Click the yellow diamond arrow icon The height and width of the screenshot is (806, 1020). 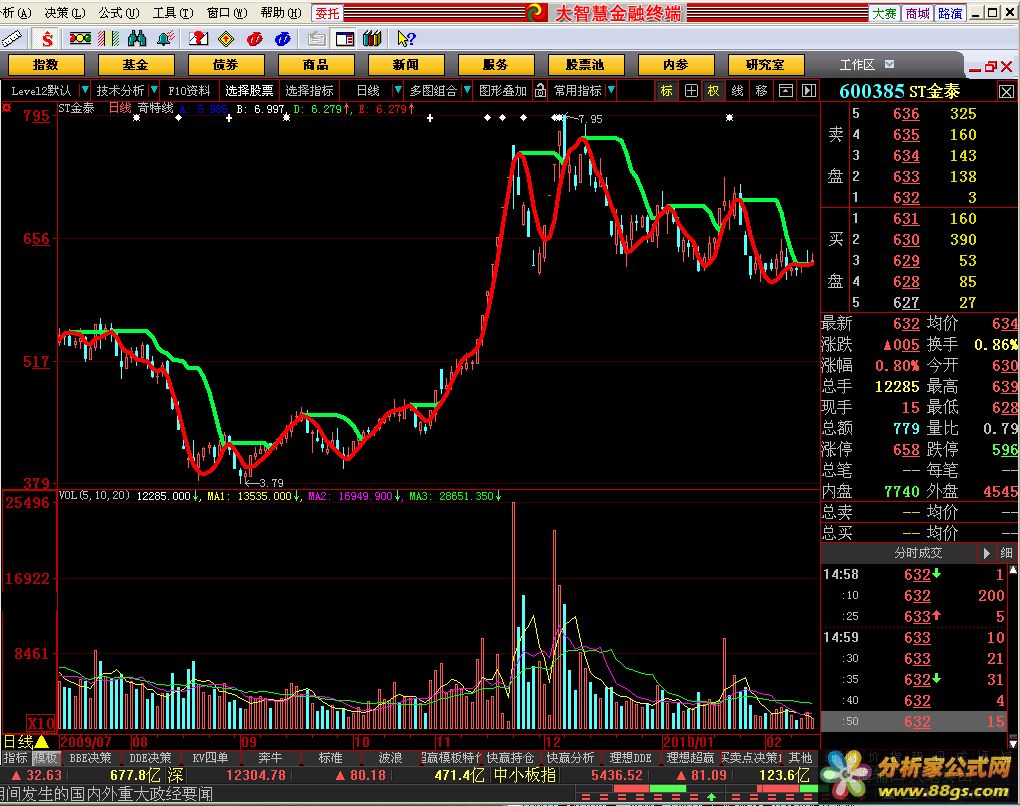coord(226,39)
